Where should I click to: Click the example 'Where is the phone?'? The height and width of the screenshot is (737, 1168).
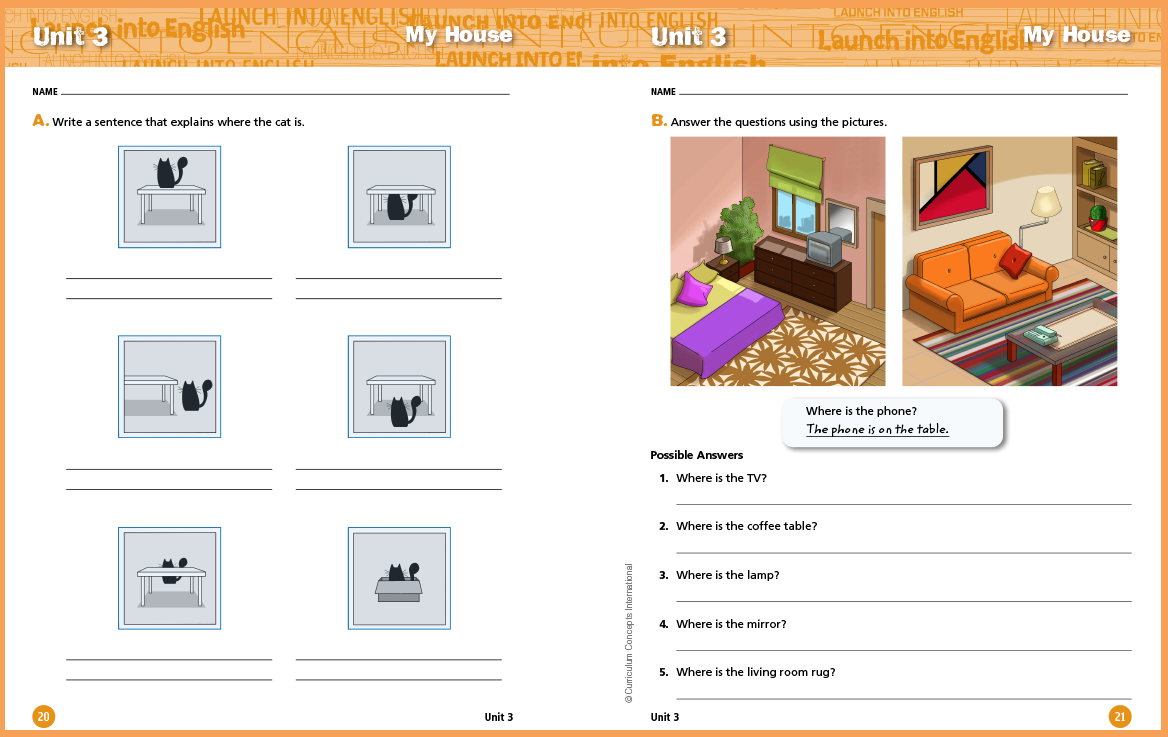[x=861, y=411]
